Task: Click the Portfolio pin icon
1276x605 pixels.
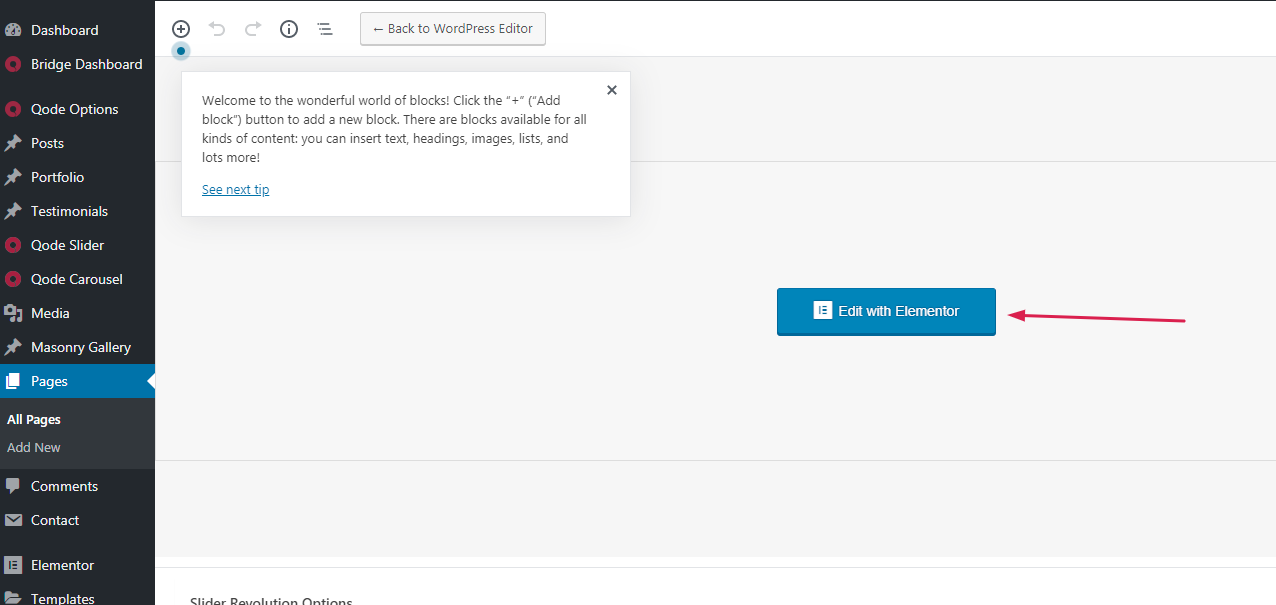Action: click(x=13, y=177)
